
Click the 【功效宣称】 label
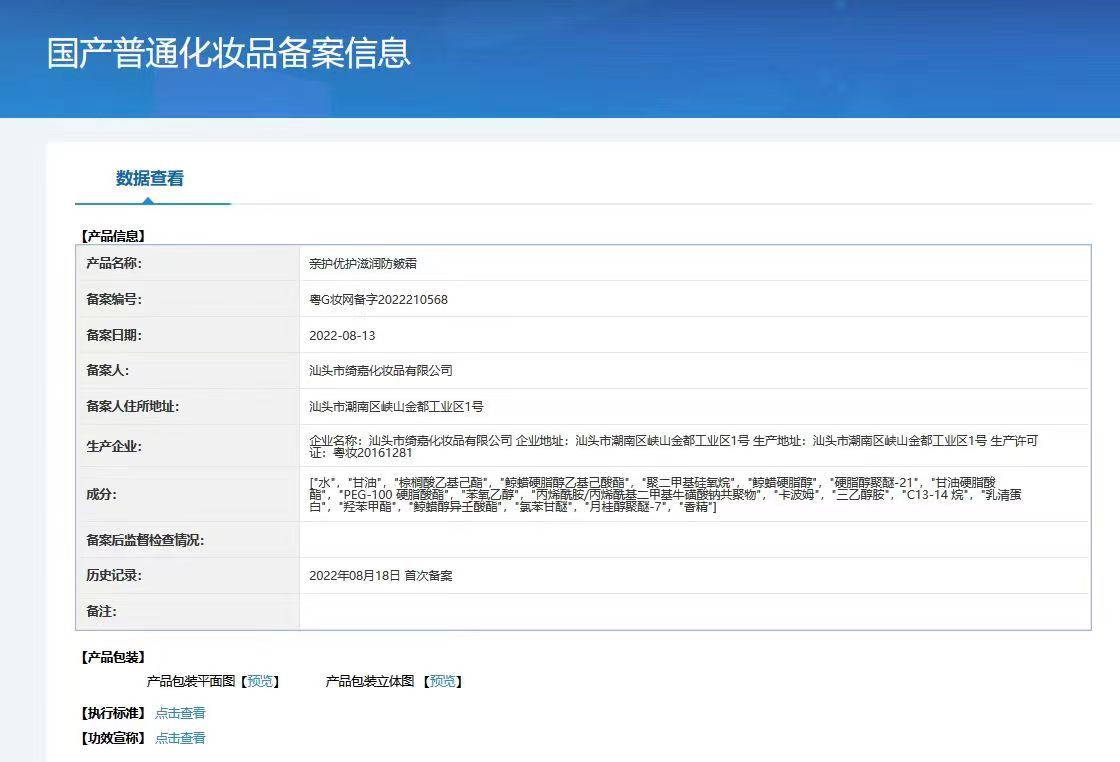113,738
